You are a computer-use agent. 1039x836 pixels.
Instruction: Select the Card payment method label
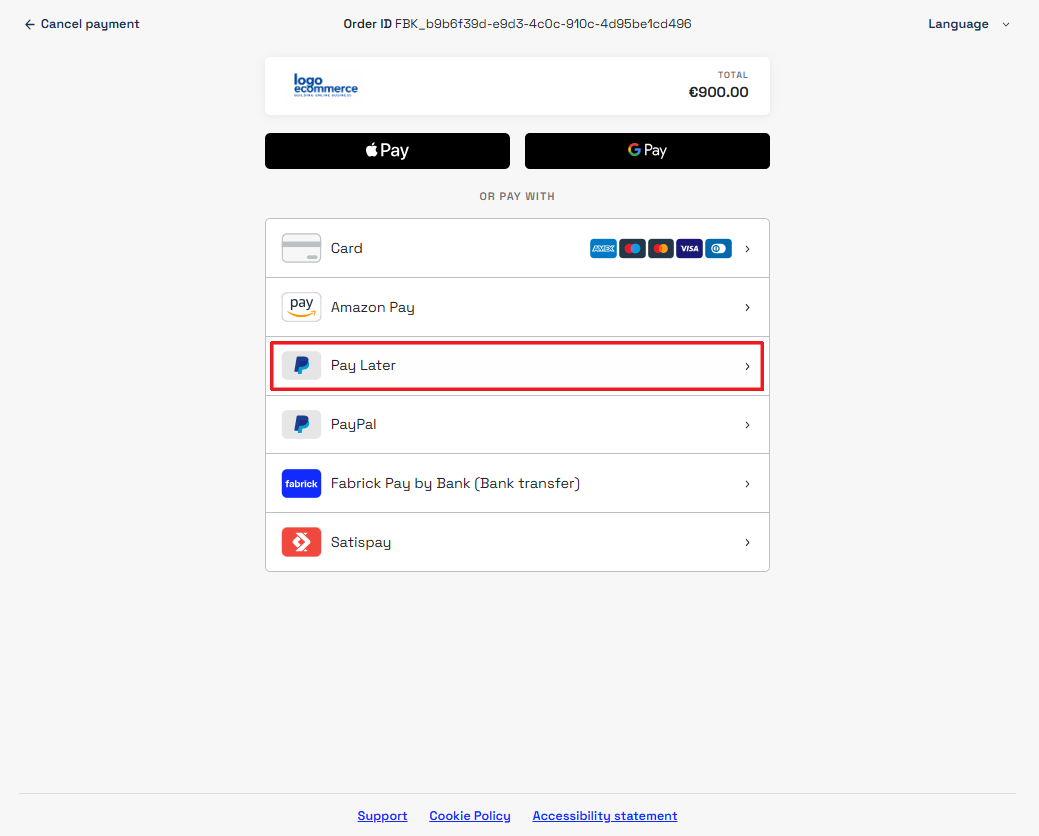tap(347, 248)
